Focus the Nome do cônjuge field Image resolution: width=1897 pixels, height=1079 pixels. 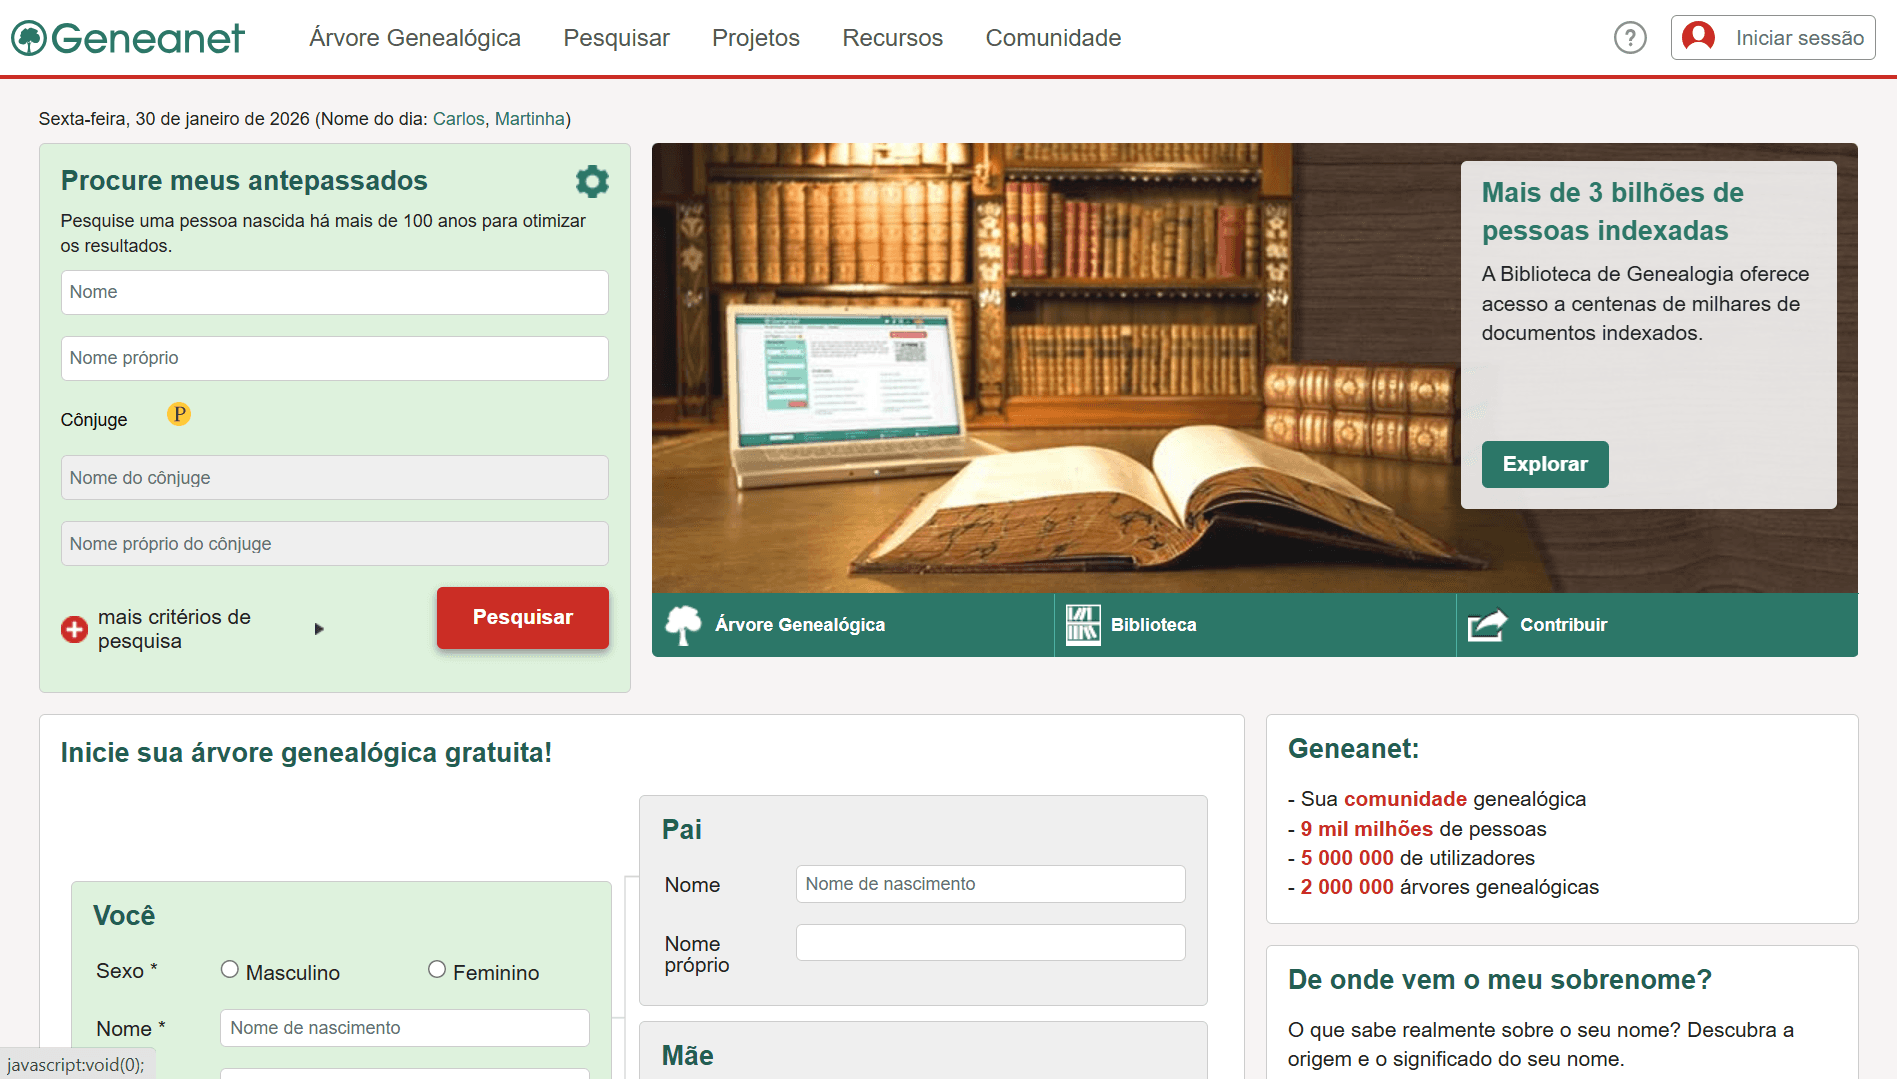(x=334, y=478)
